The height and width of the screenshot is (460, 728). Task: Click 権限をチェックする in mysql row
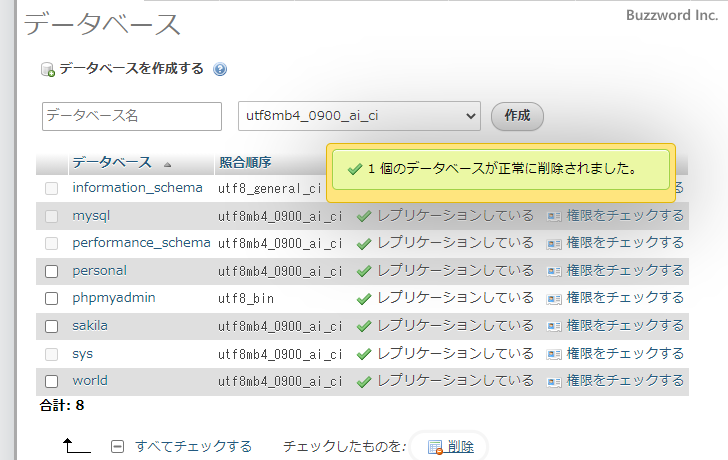pyautogui.click(x=625, y=216)
